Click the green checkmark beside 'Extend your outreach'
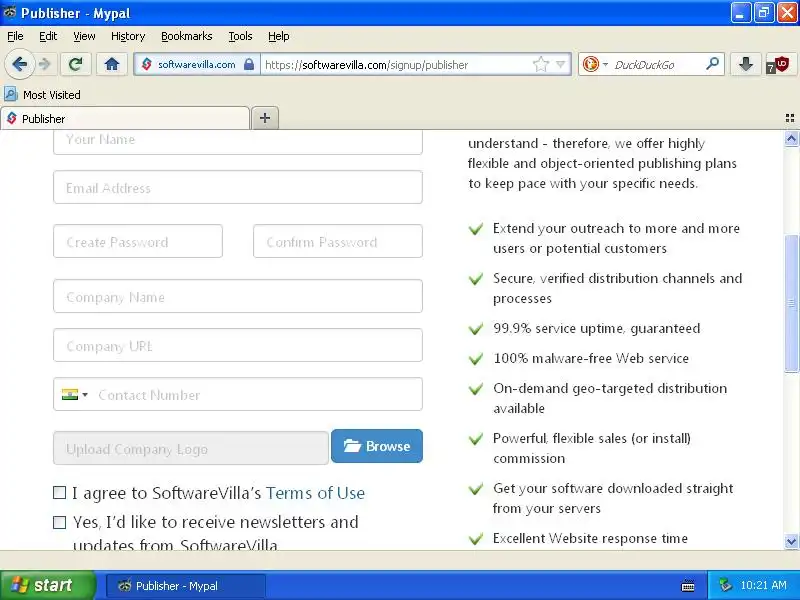 coord(476,229)
